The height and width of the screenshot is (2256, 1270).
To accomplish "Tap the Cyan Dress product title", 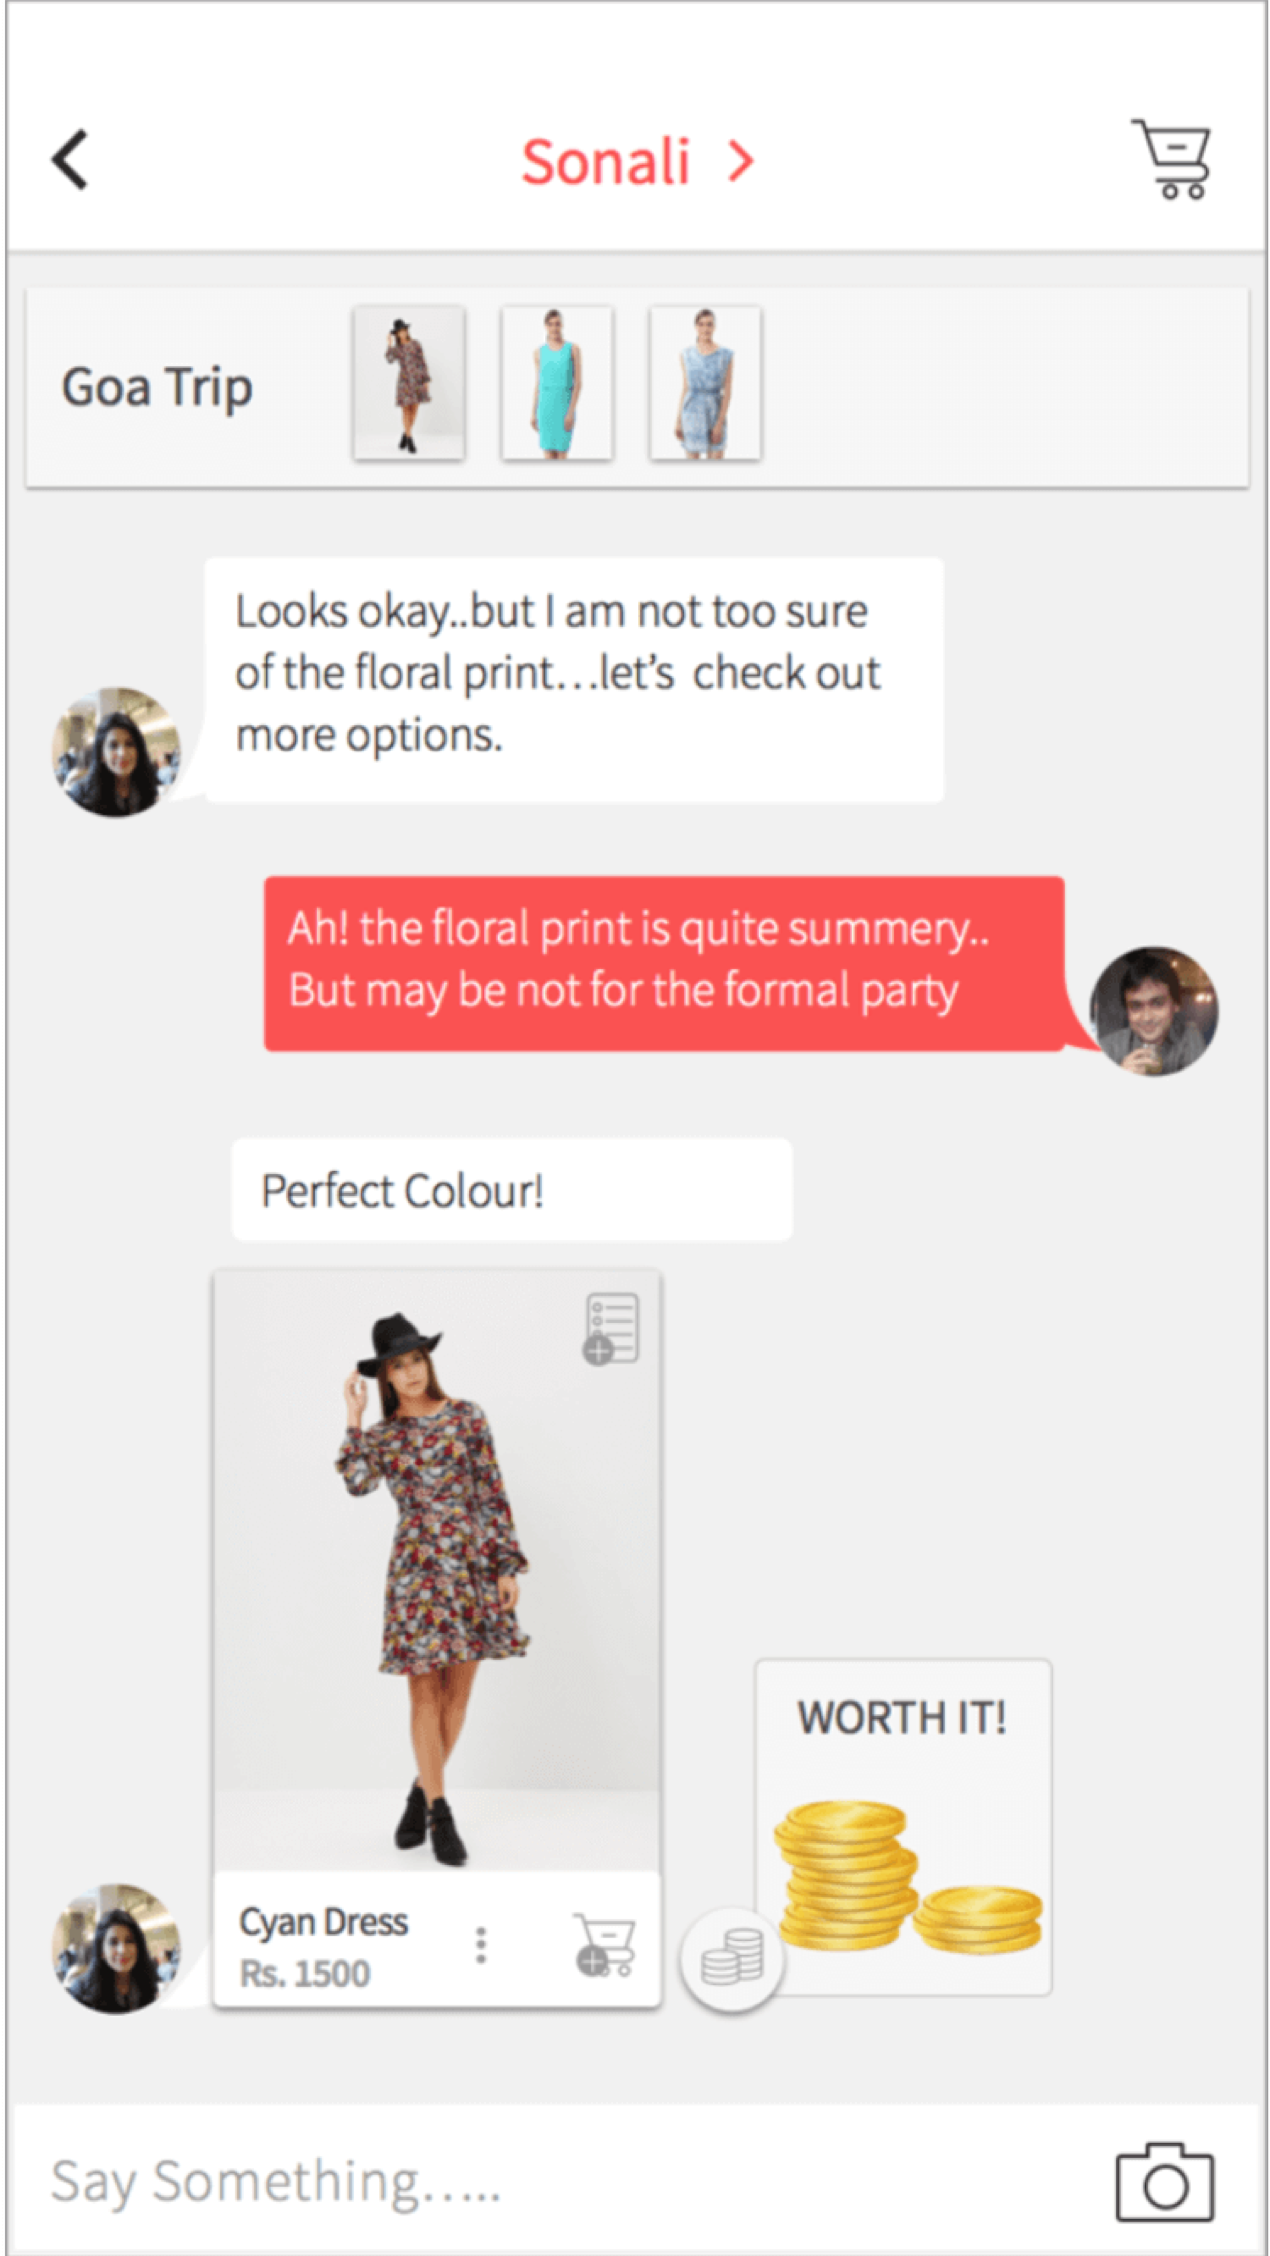I will [323, 1922].
